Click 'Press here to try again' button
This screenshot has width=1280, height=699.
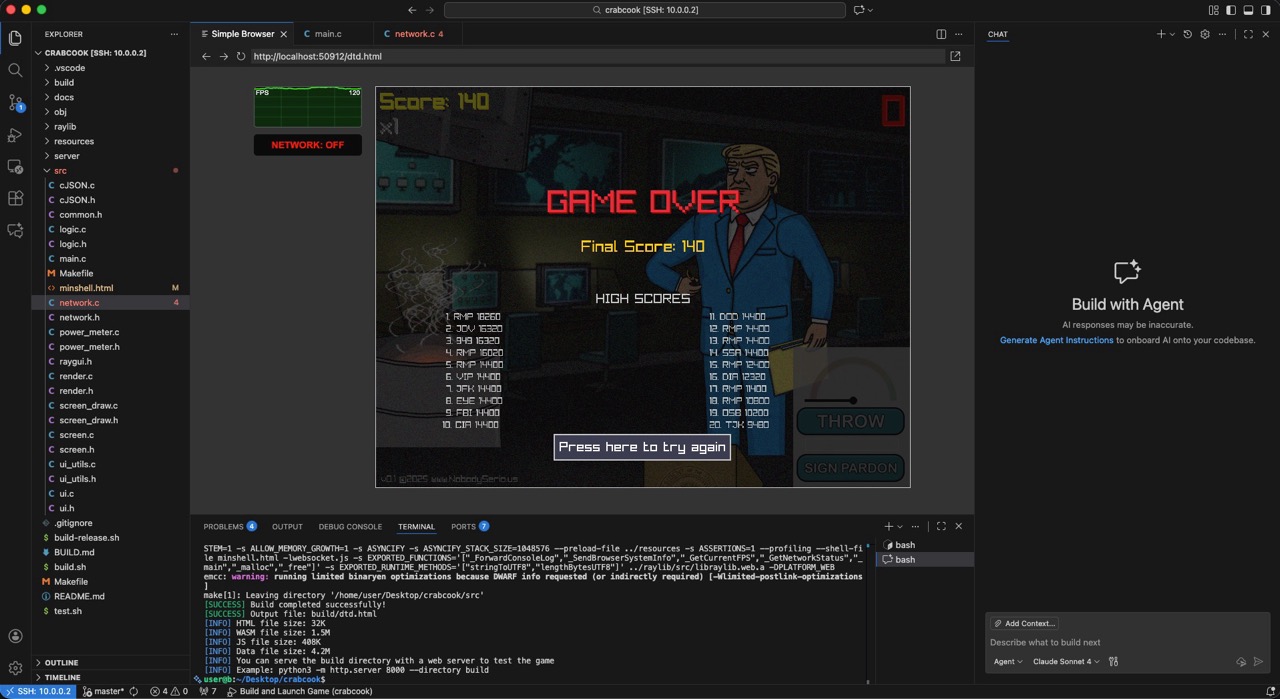point(642,447)
